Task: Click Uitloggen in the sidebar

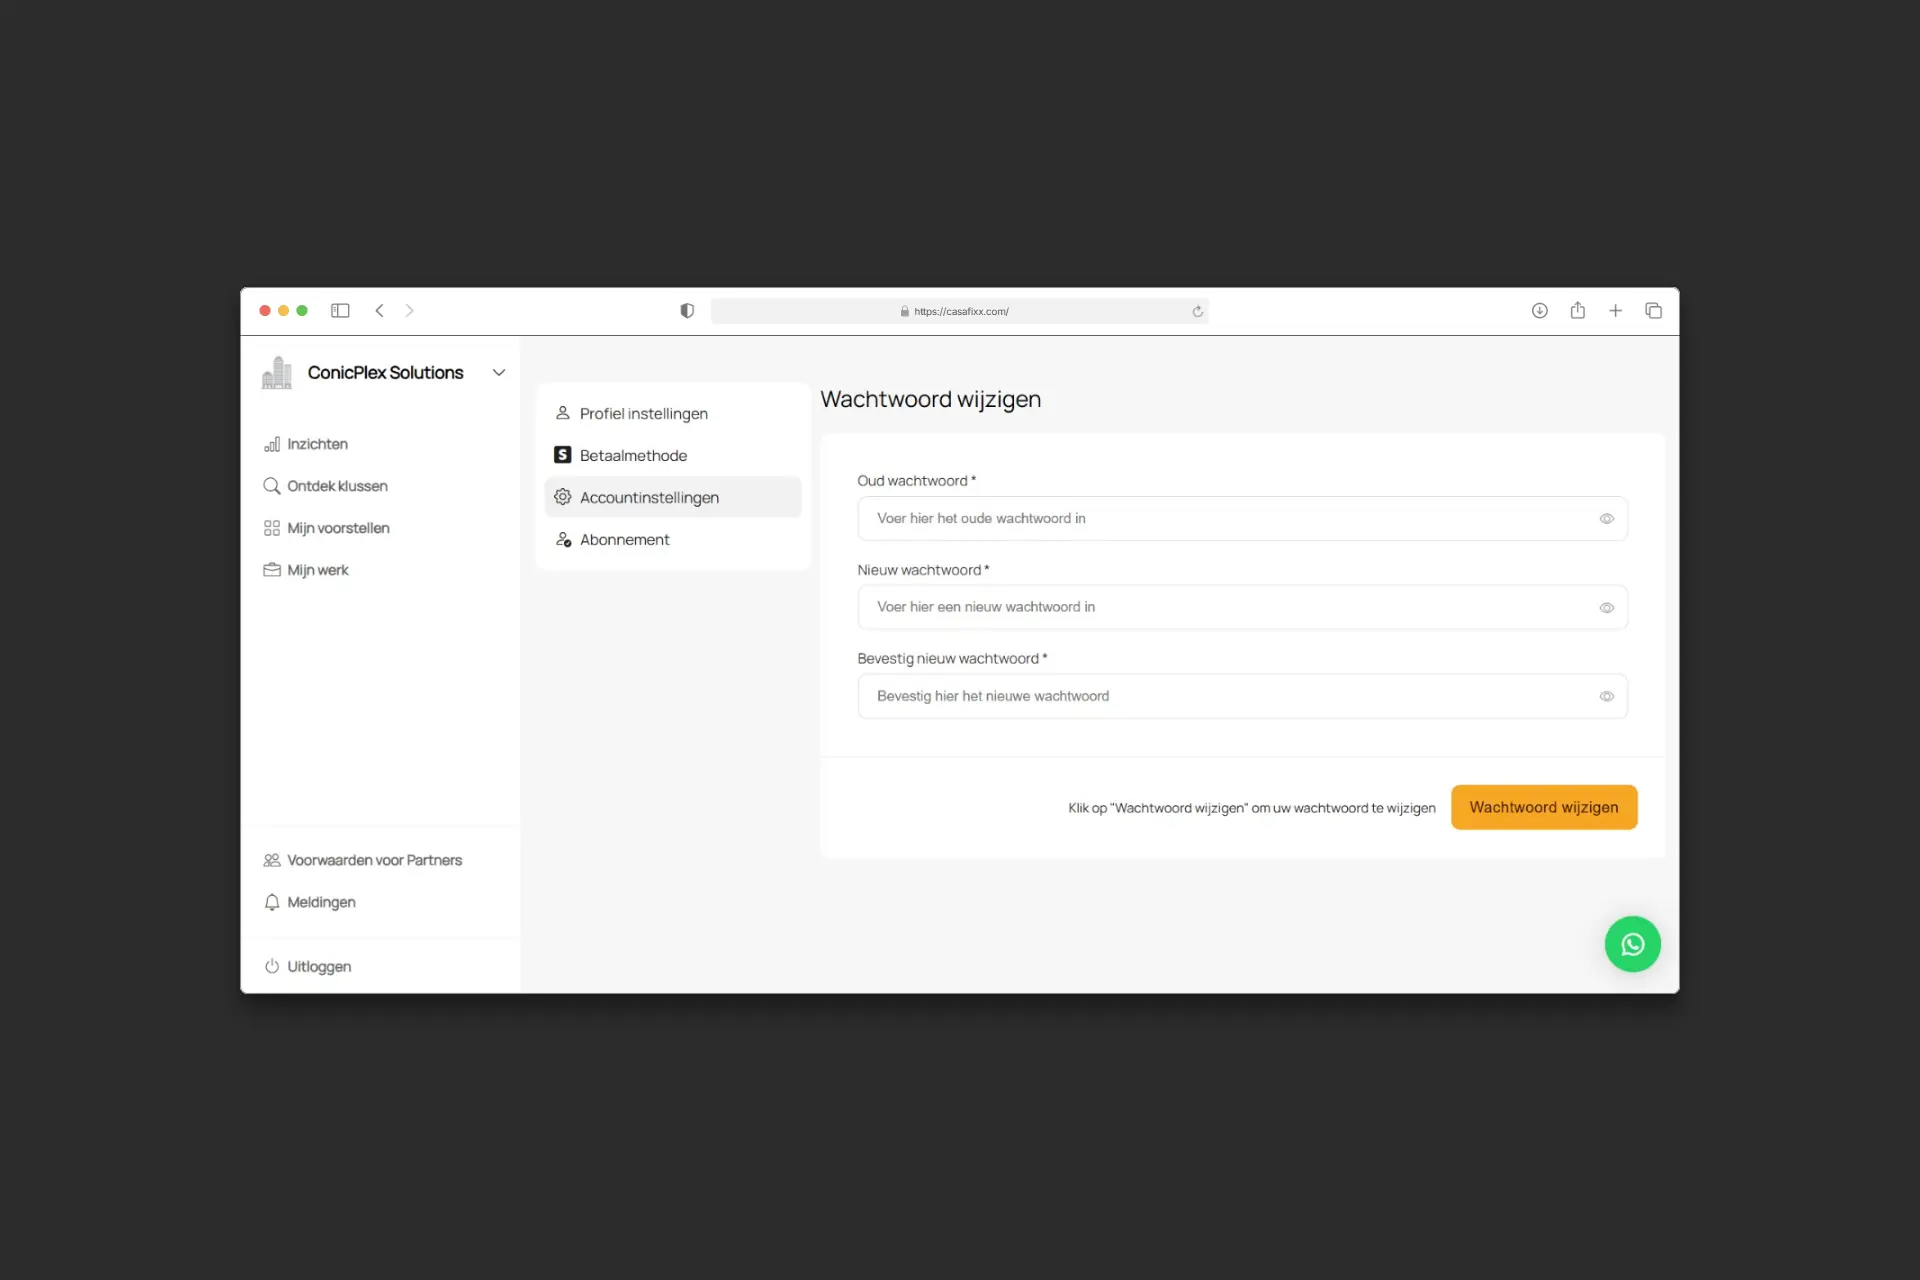Action: click(318, 967)
